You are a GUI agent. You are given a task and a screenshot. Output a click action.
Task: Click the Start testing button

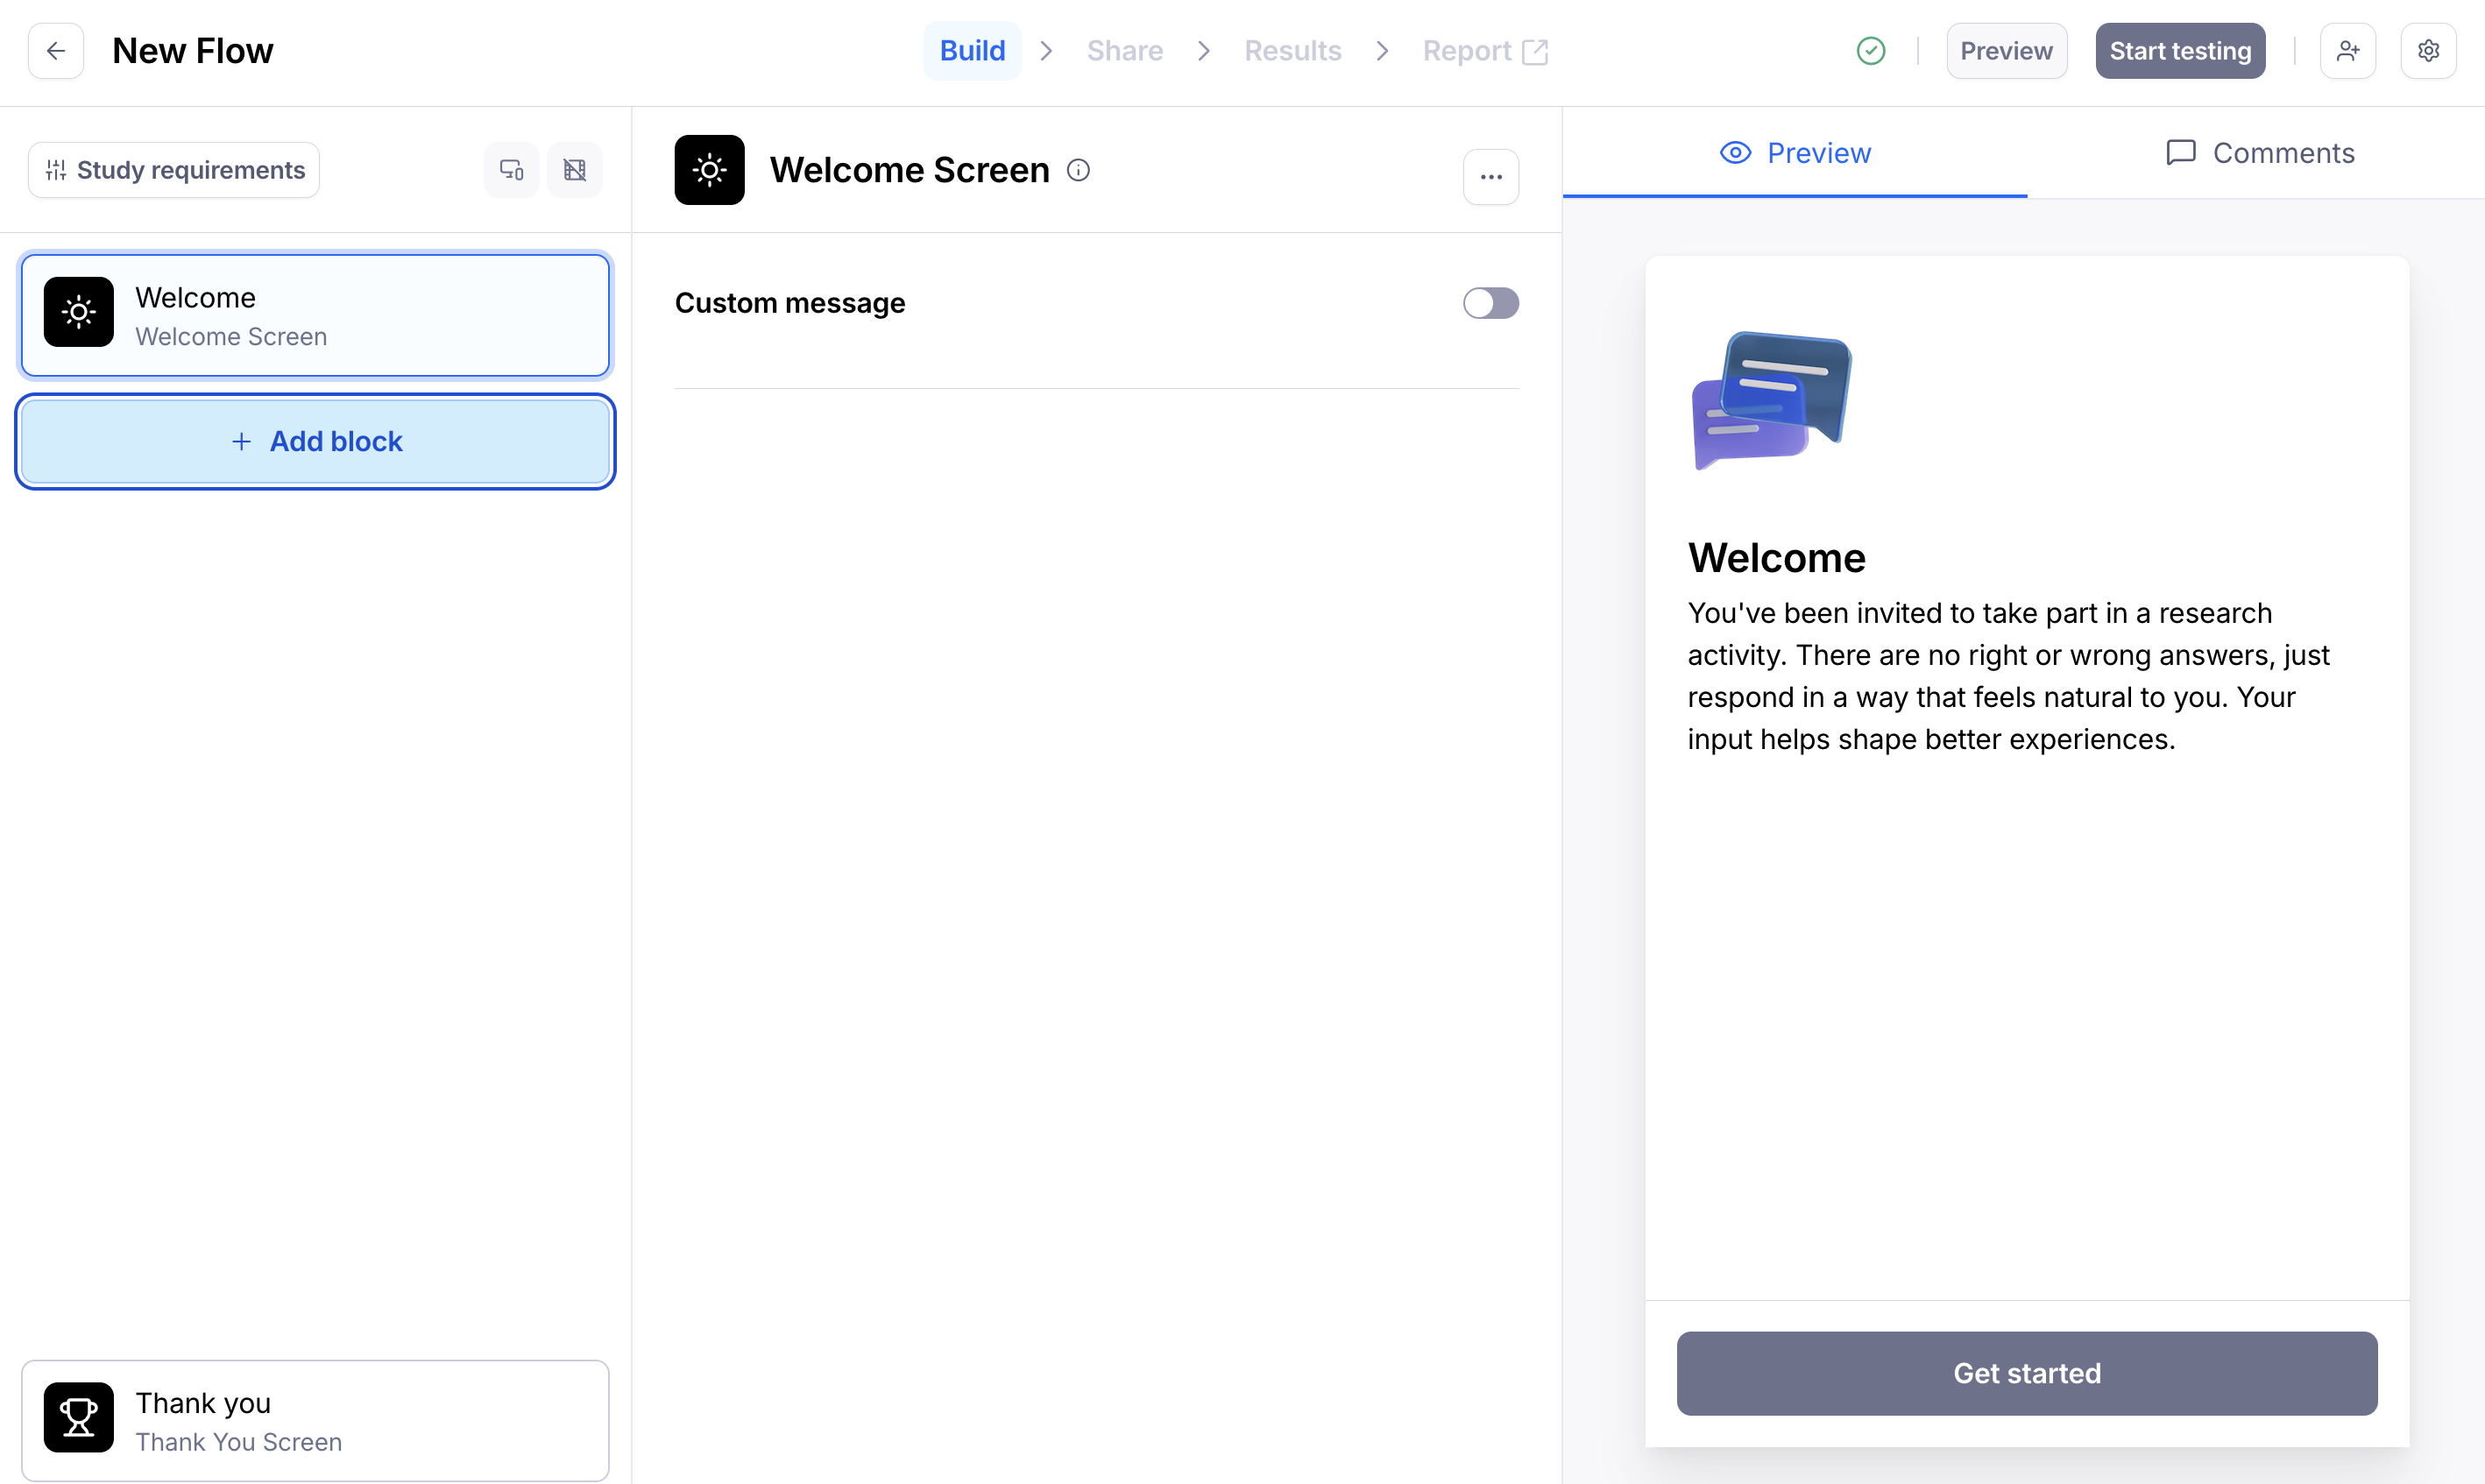(x=2179, y=51)
